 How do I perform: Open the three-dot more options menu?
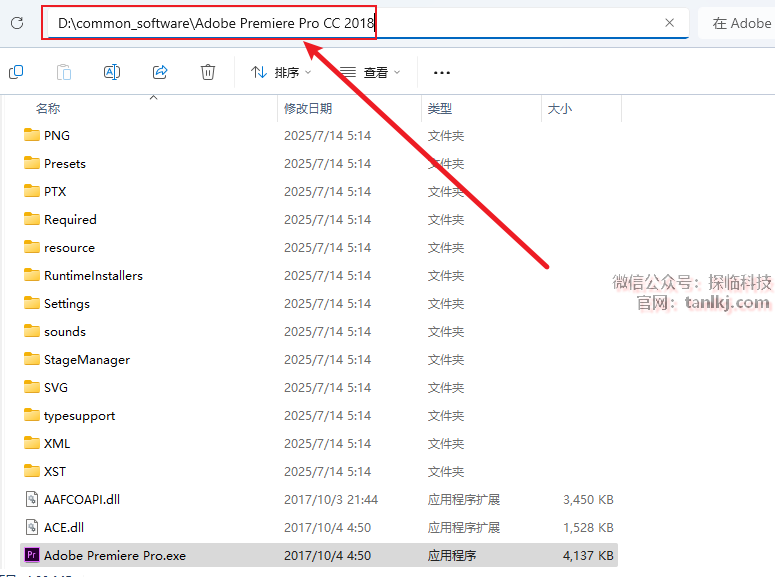[442, 72]
